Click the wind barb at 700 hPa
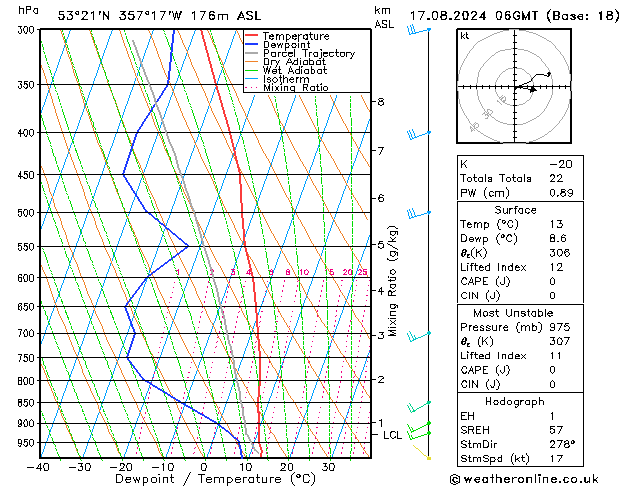 click(419, 336)
